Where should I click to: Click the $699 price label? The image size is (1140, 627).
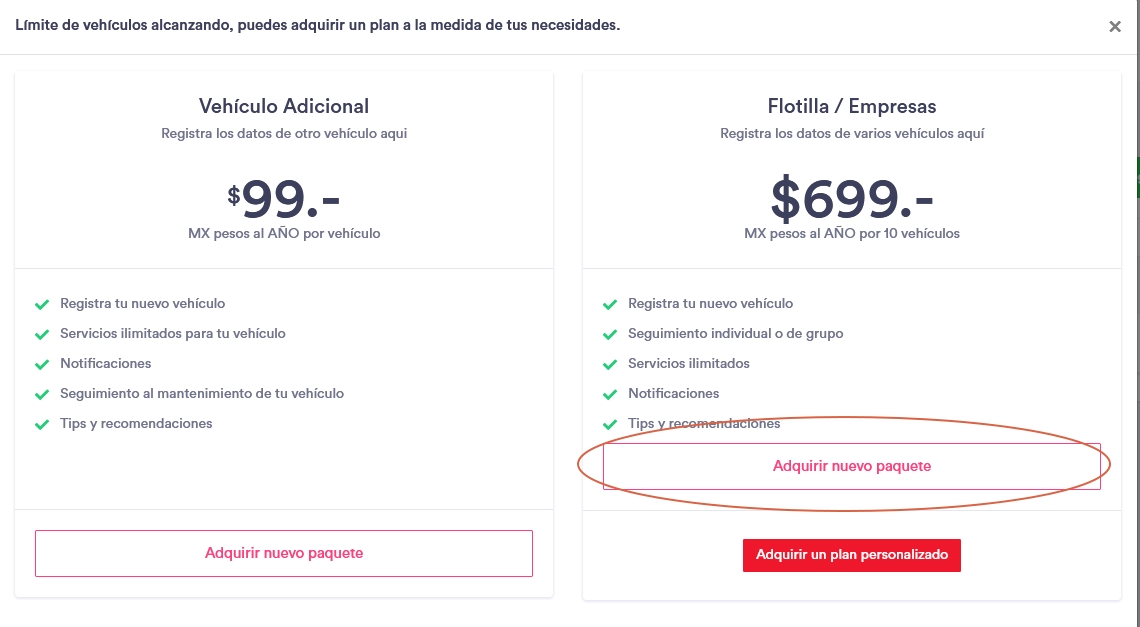coord(851,198)
